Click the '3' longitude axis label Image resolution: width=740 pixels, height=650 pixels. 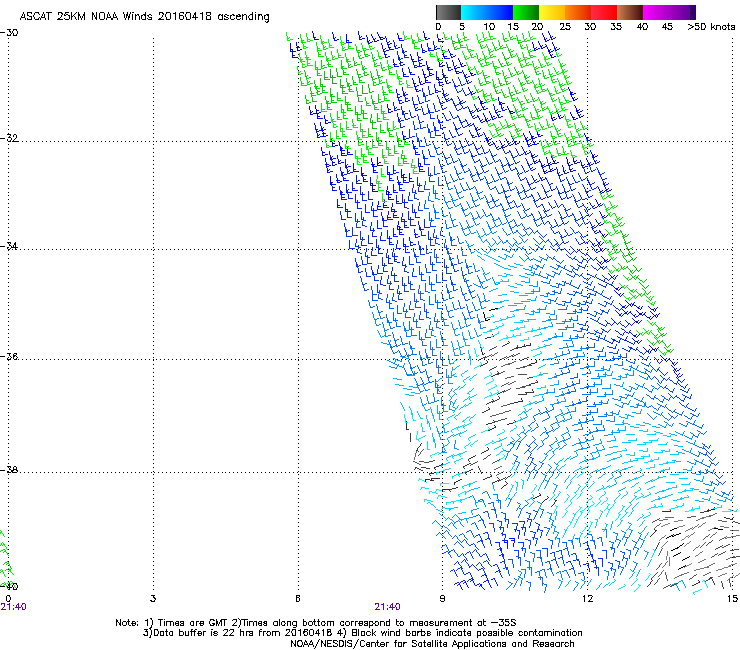[153, 599]
